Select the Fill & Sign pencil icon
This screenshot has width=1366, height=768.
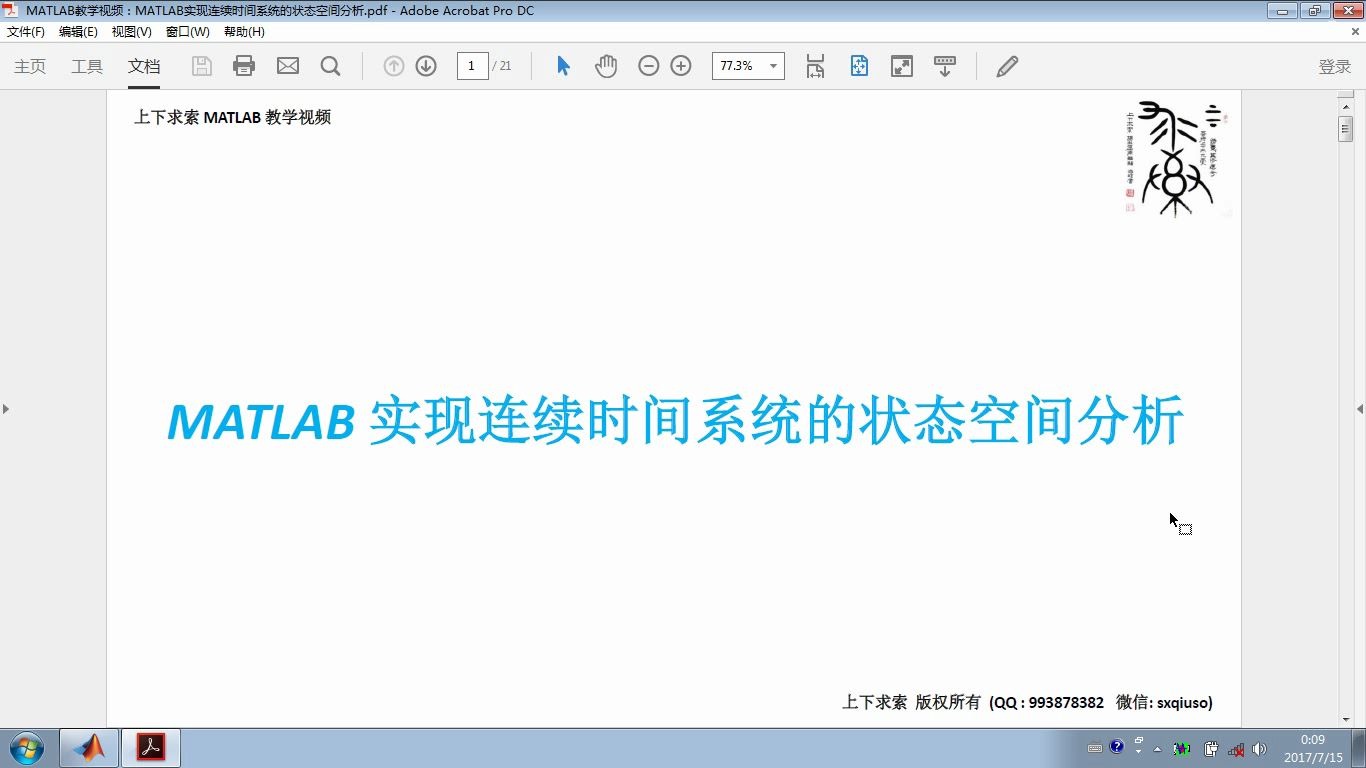(x=1007, y=65)
